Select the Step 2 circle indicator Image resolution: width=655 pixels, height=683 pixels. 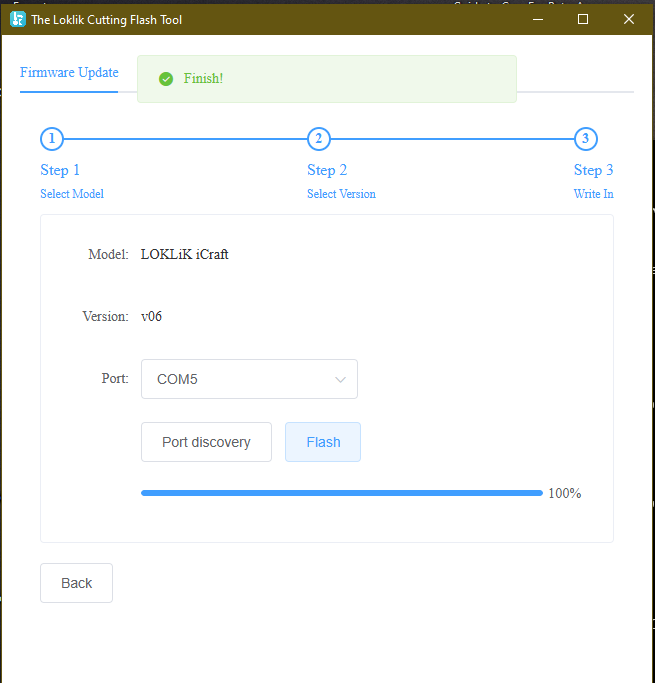(319, 139)
